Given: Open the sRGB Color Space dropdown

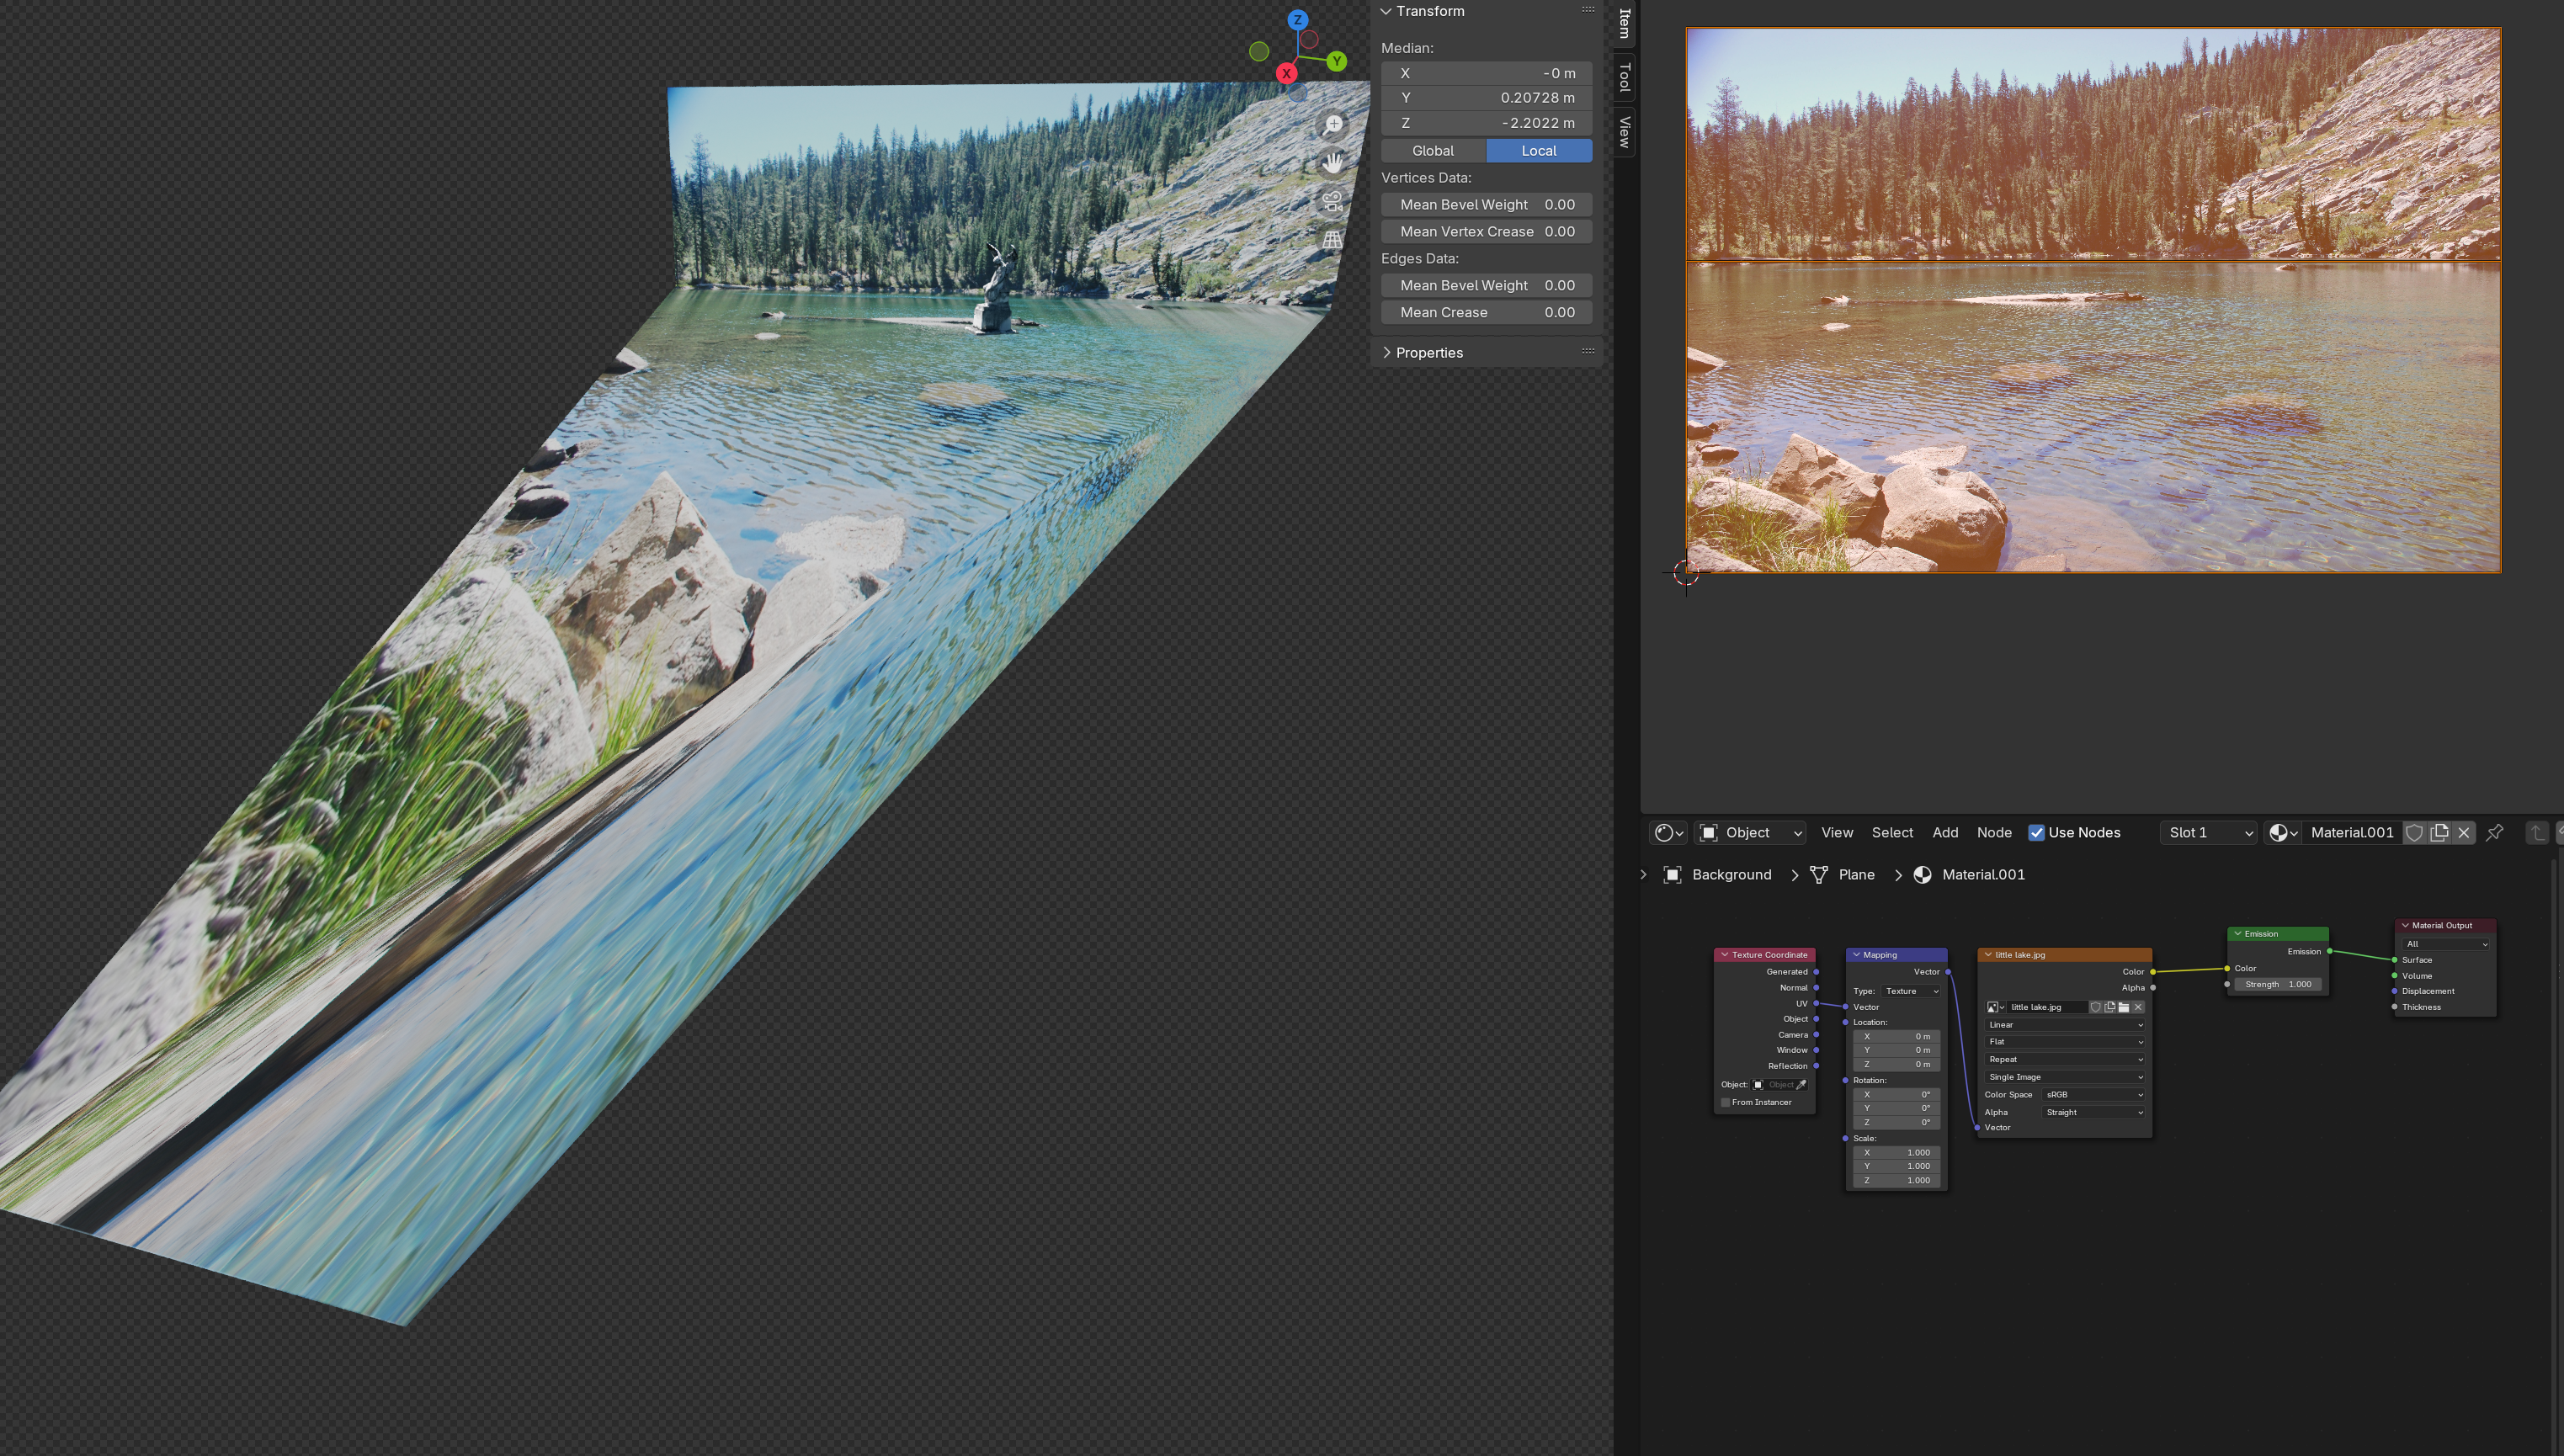Looking at the screenshot, I should (x=2093, y=1095).
